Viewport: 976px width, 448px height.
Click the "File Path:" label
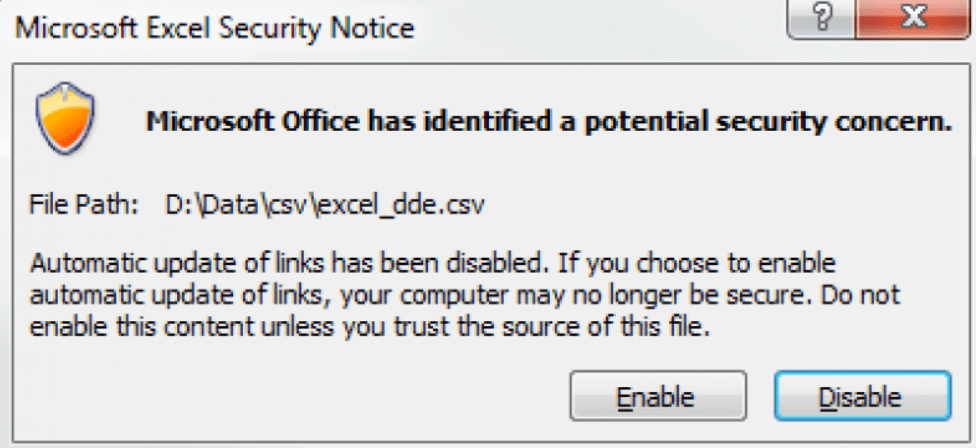point(83,205)
